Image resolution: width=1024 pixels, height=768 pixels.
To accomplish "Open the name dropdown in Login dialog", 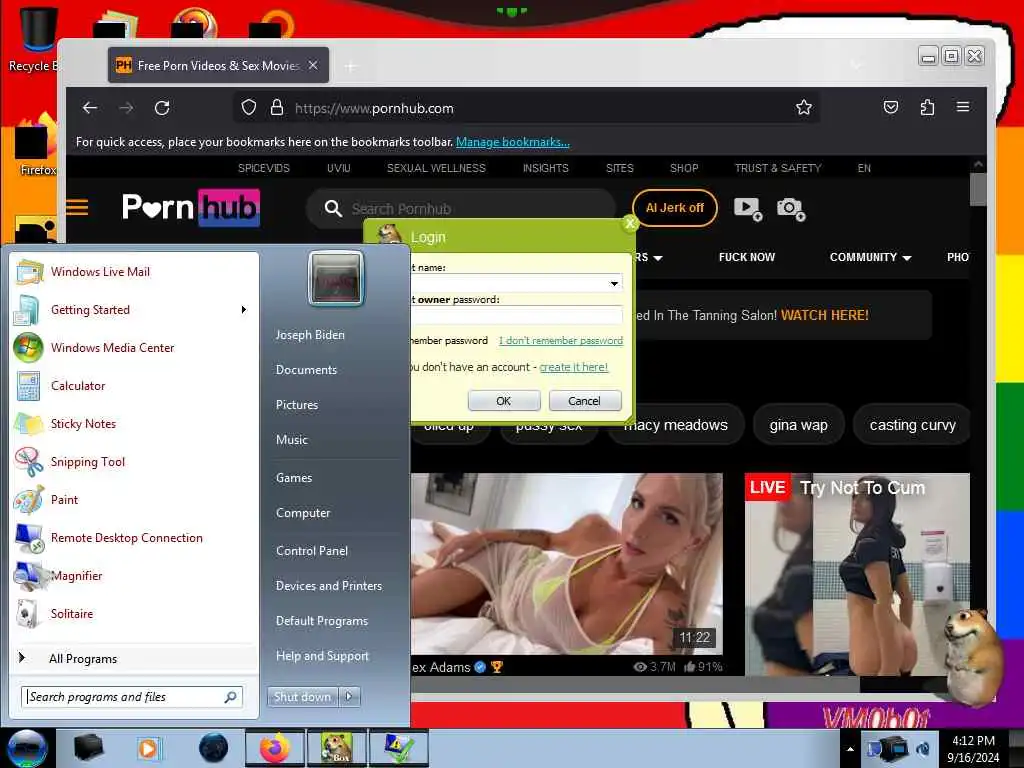I will 614,283.
